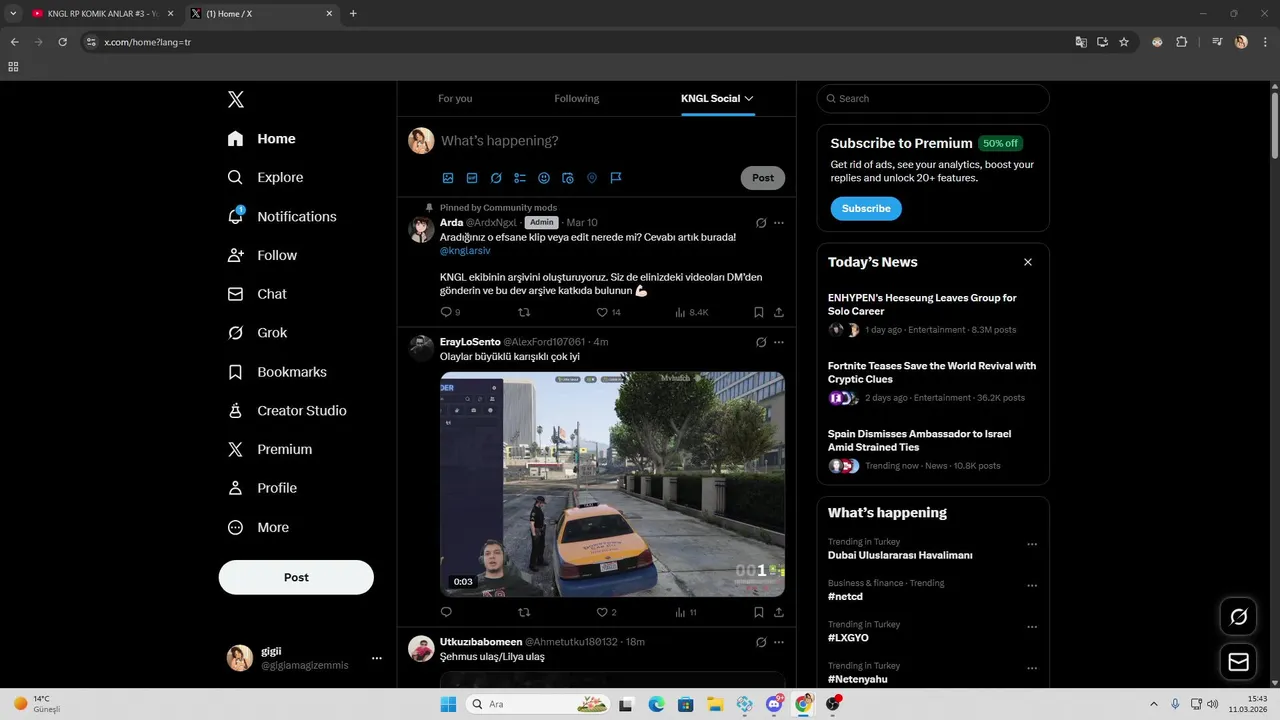This screenshot has height=720, width=1280.
Task: Open the More menu in the sidebar
Action: (257, 527)
